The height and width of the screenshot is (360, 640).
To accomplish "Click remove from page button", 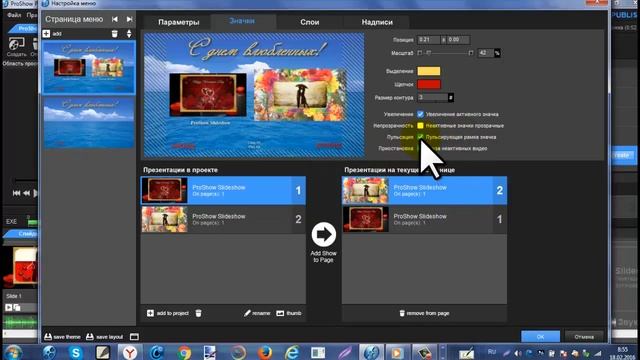I will (x=424, y=313).
